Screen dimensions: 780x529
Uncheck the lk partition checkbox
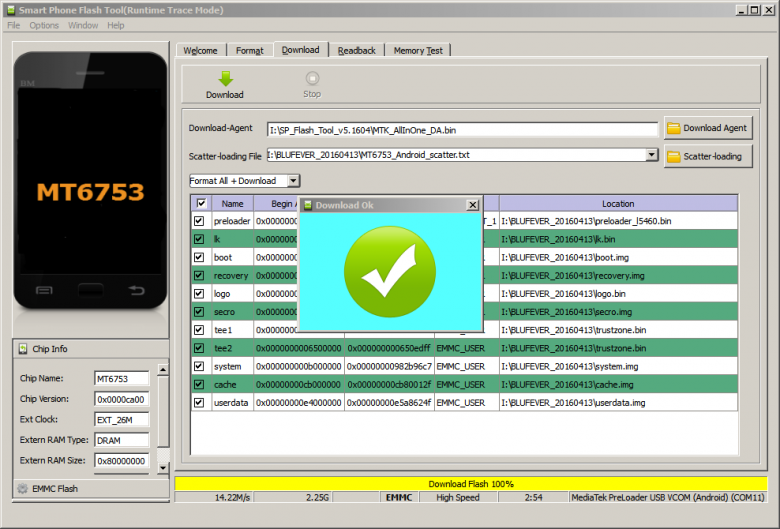(x=199, y=239)
